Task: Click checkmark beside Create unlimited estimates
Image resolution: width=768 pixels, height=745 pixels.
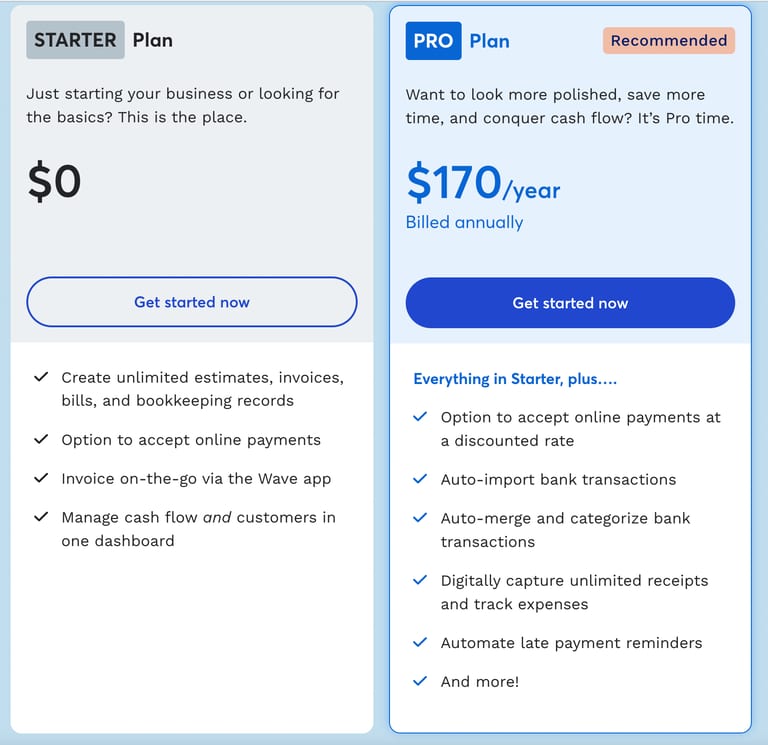Action: pos(41,377)
